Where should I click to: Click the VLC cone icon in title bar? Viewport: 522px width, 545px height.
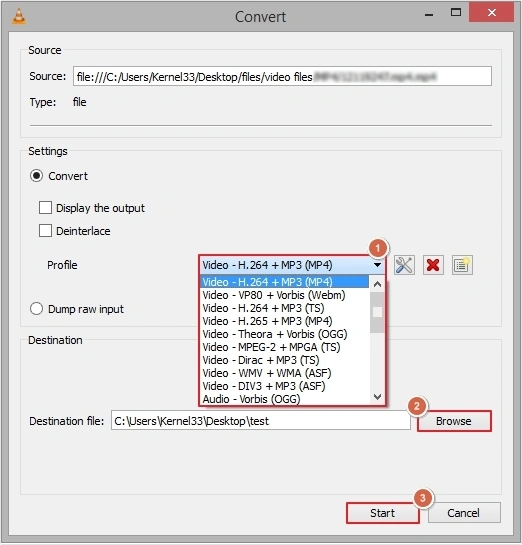pyautogui.click(x=19, y=17)
